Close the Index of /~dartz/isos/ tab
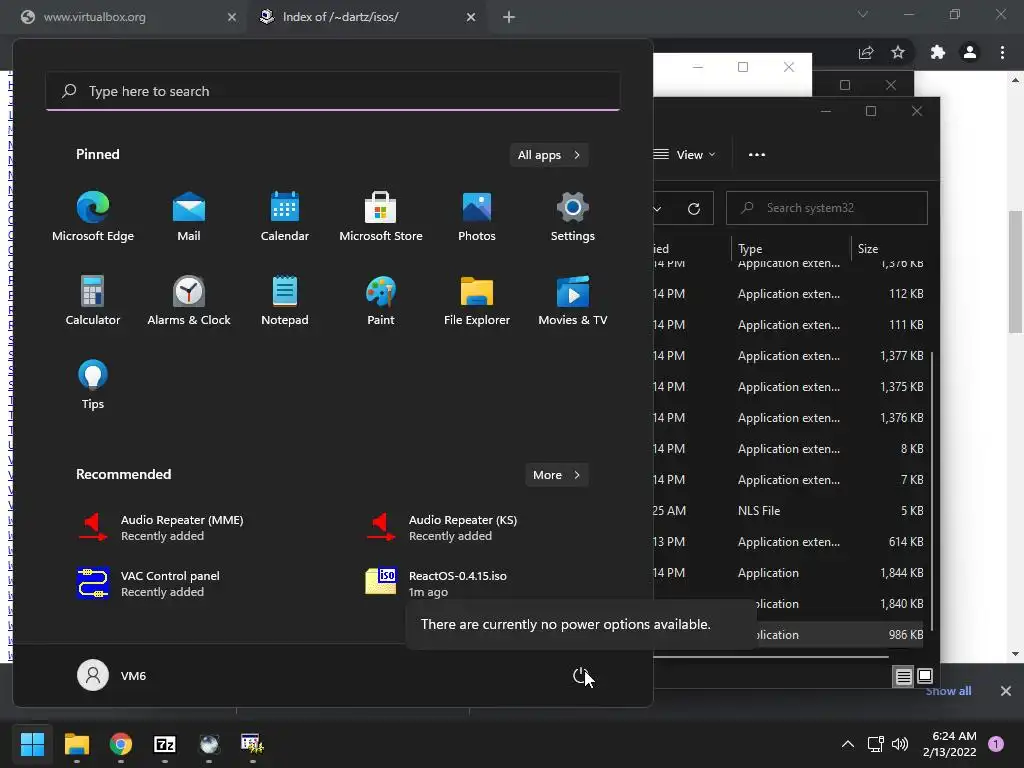Viewport: 1024px width, 768px height. click(471, 17)
